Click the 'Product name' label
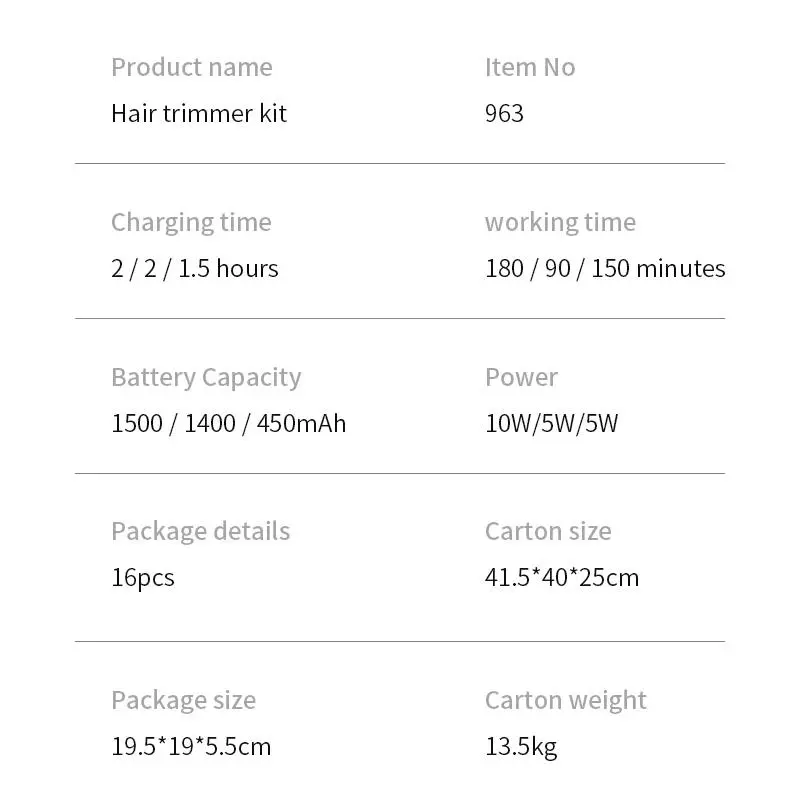 click(x=192, y=67)
